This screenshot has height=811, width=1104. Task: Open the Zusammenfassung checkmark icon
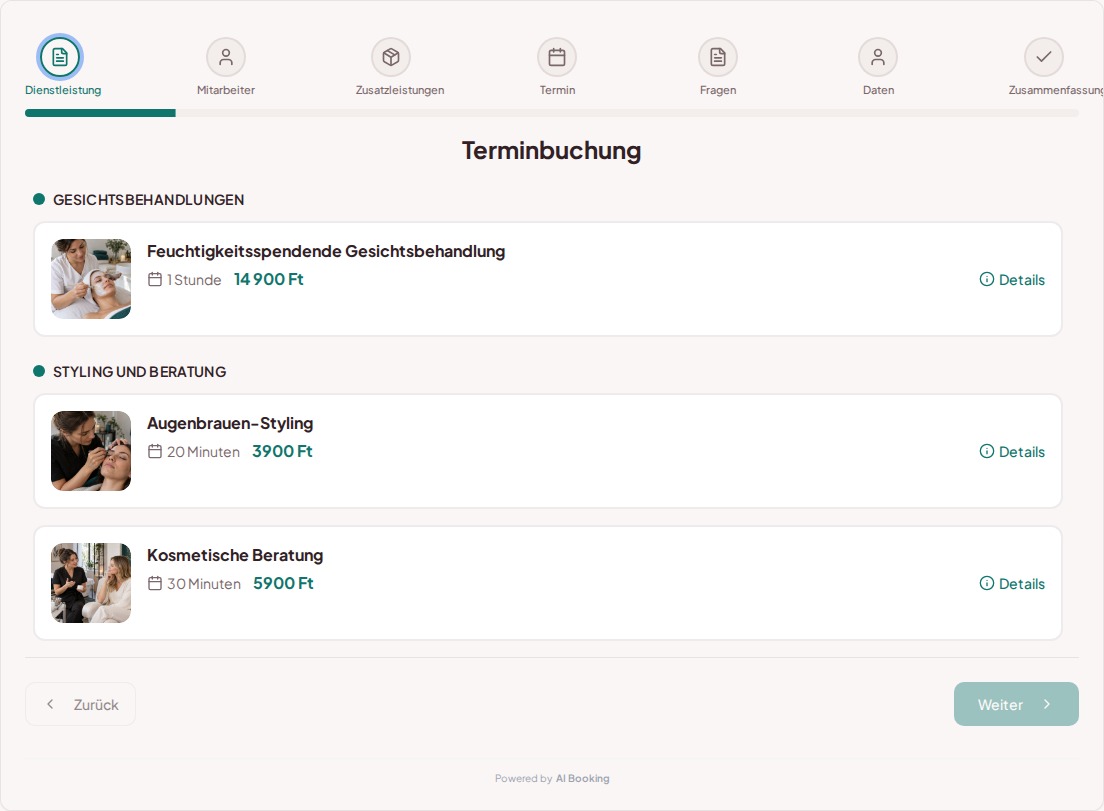click(x=1044, y=57)
